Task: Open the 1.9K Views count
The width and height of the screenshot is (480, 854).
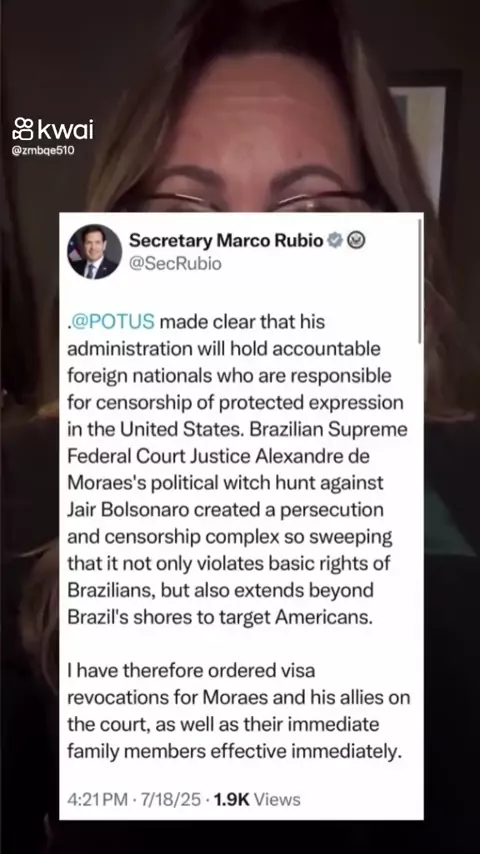Action: [x=257, y=800]
